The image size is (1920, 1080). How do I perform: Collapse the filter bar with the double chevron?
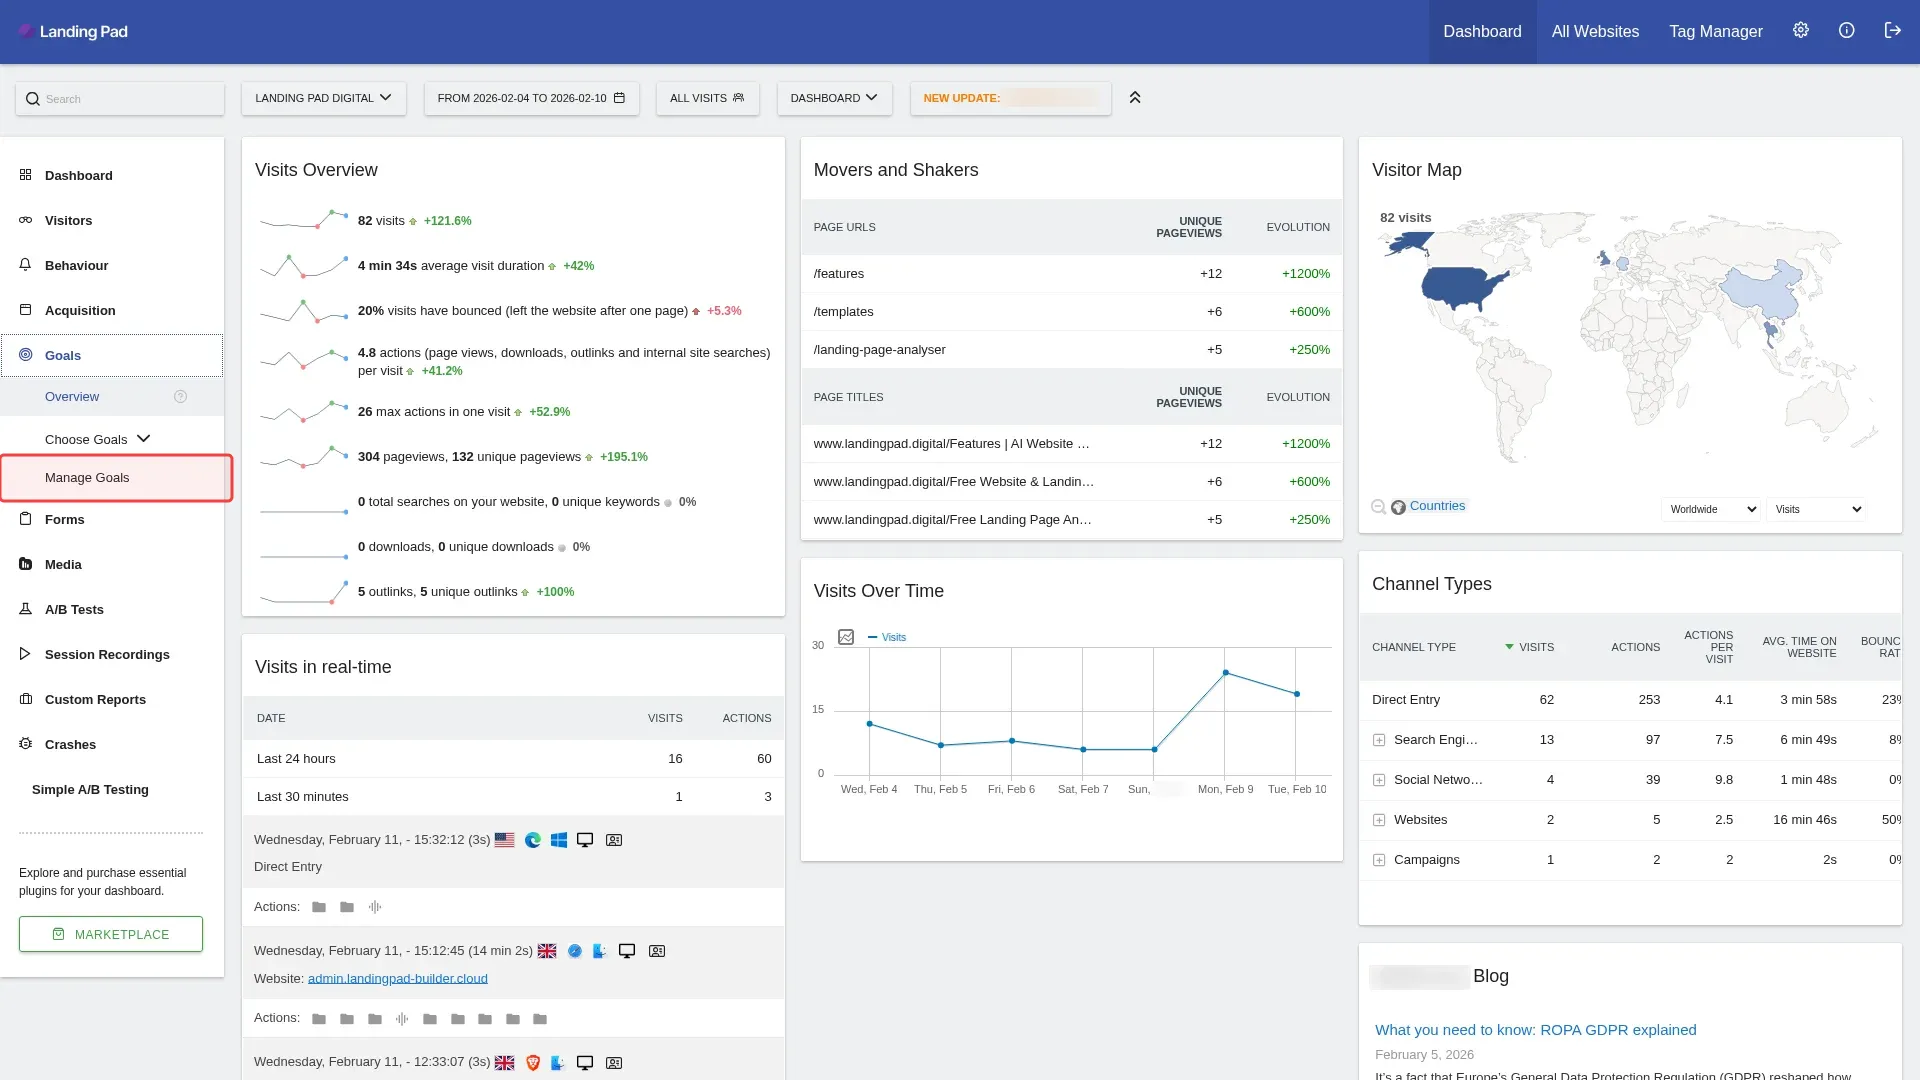coord(1135,98)
